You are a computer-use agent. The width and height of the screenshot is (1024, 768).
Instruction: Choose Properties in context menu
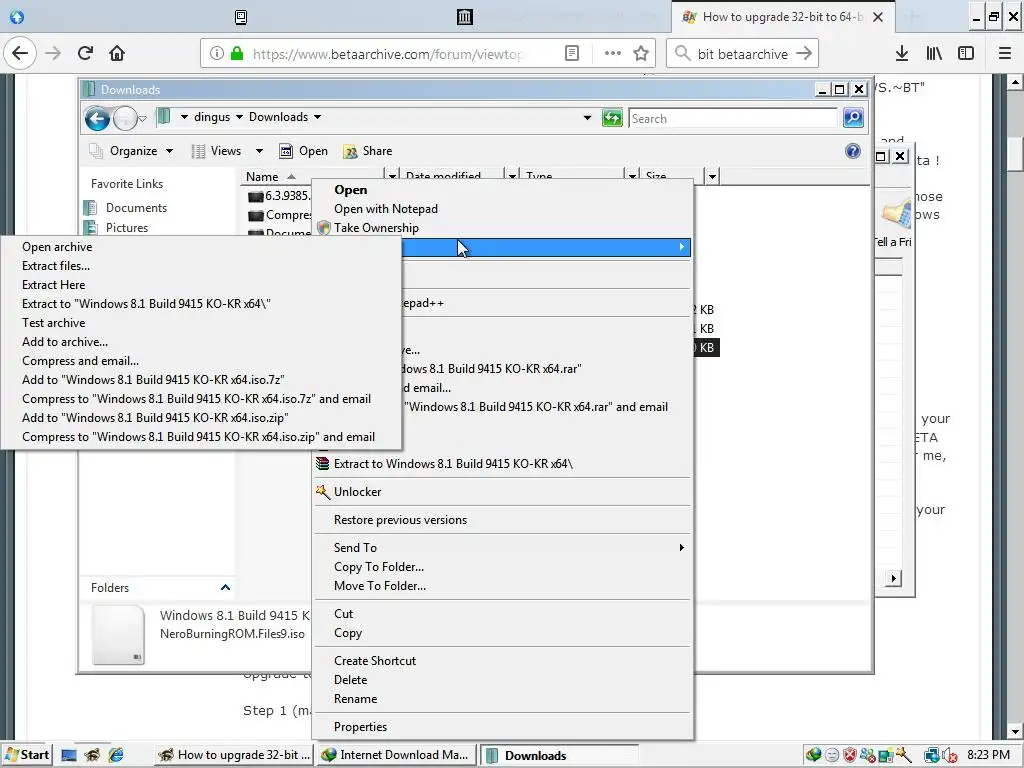(x=360, y=727)
